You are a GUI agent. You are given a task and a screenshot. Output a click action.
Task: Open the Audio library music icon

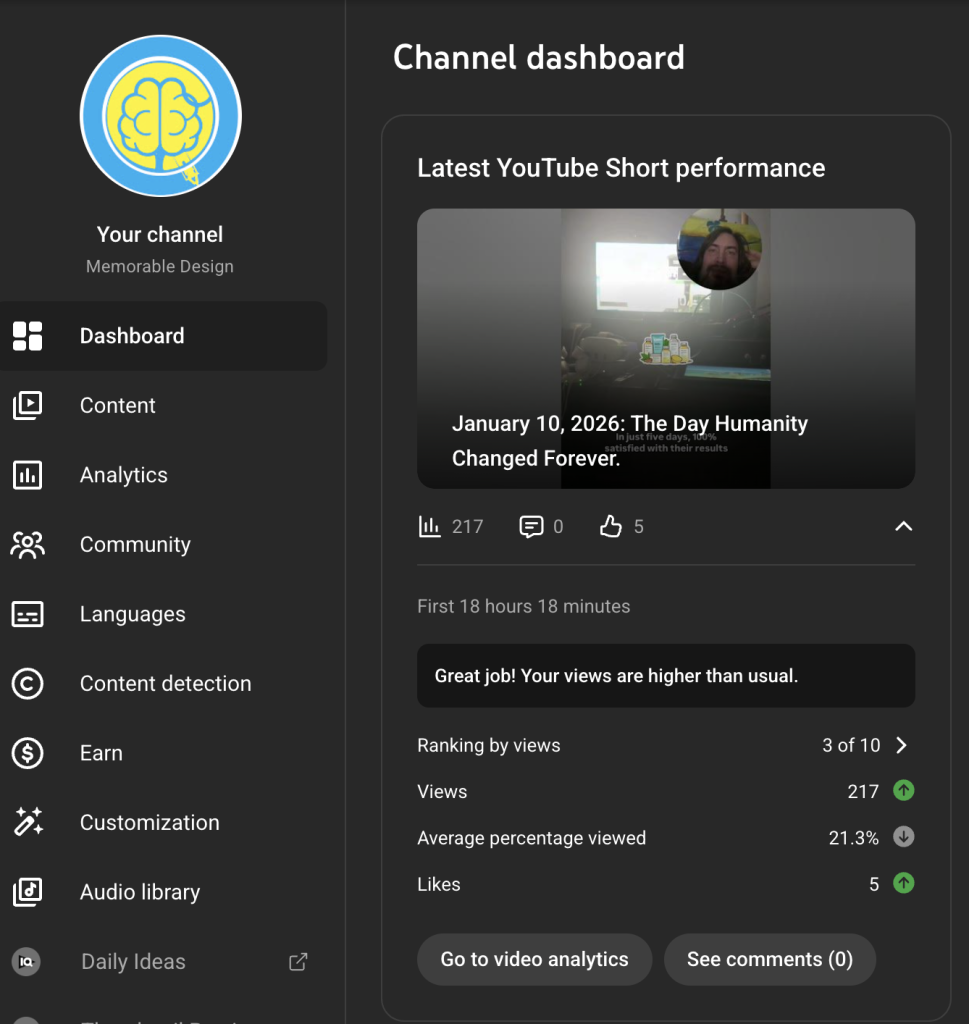point(27,892)
